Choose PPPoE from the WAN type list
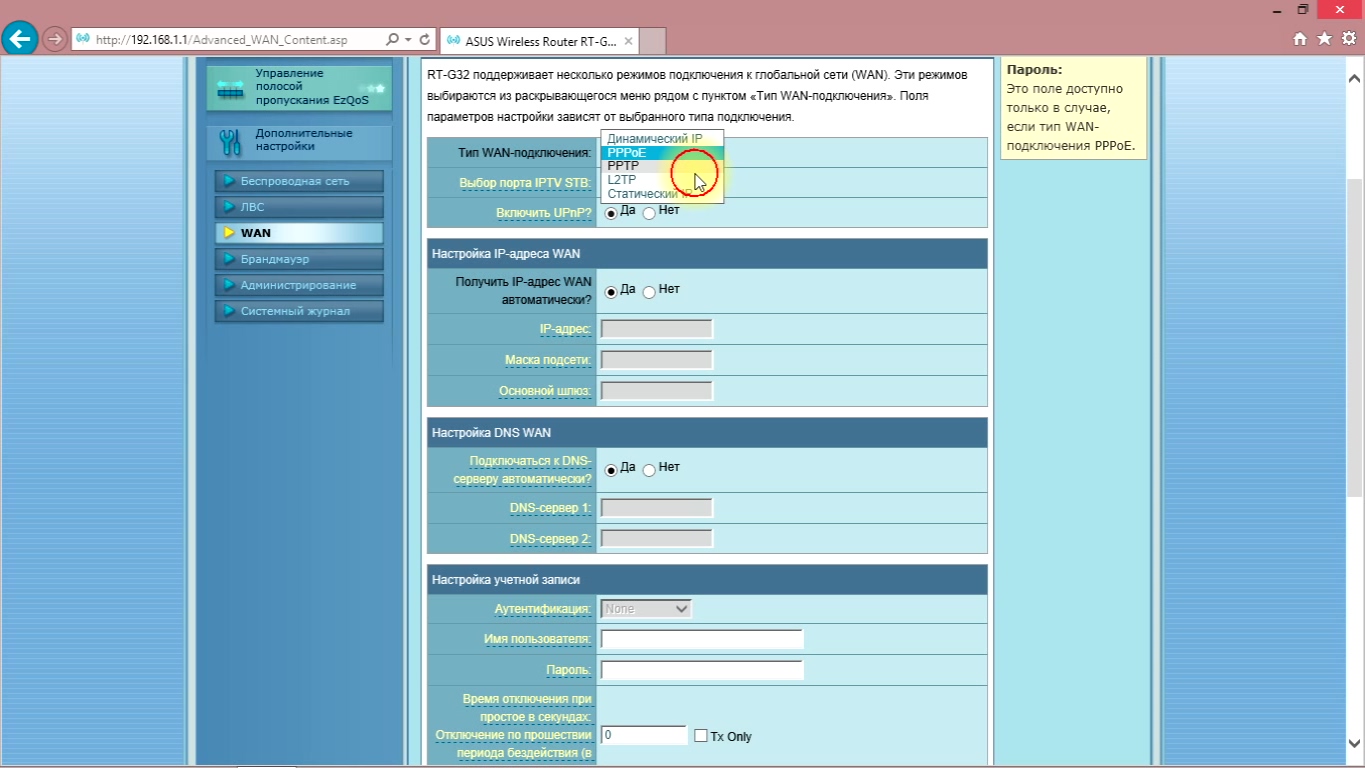The width and height of the screenshot is (1365, 768). coord(661,153)
